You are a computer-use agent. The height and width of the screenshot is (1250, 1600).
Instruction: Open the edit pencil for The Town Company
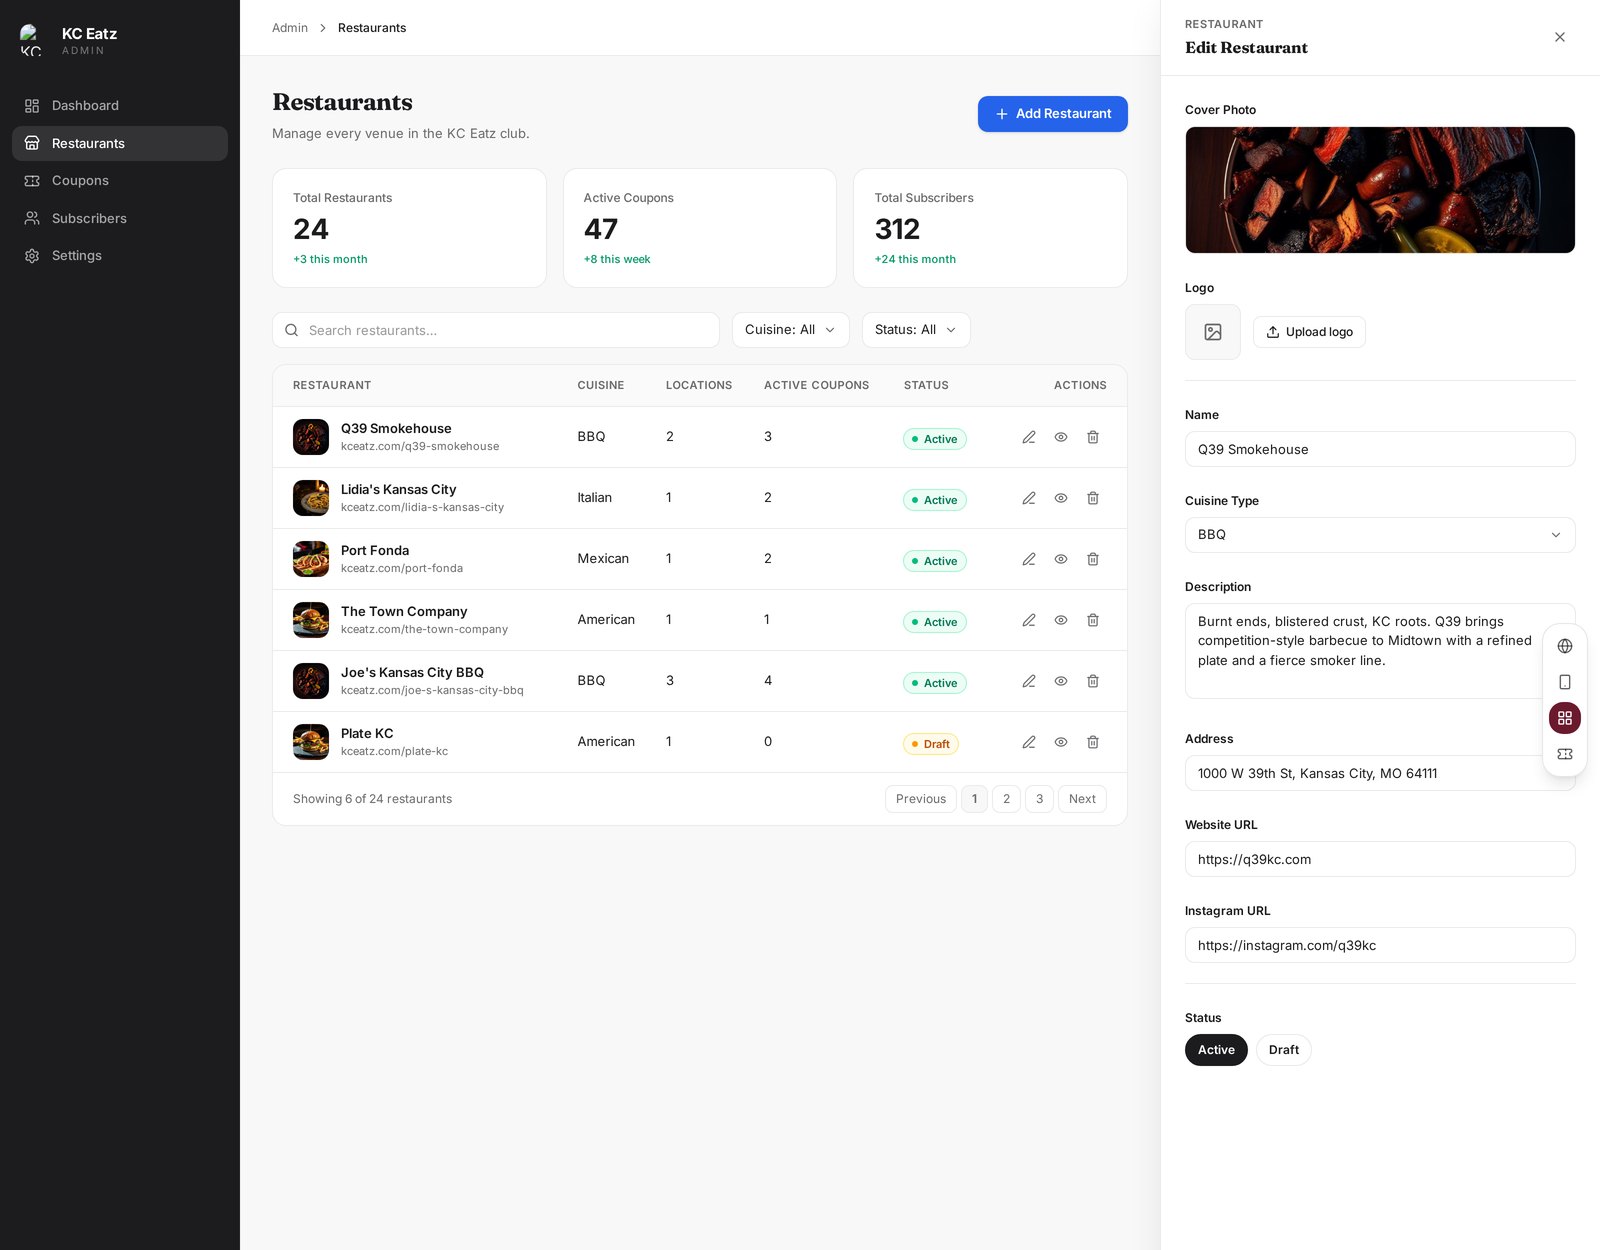tap(1029, 620)
